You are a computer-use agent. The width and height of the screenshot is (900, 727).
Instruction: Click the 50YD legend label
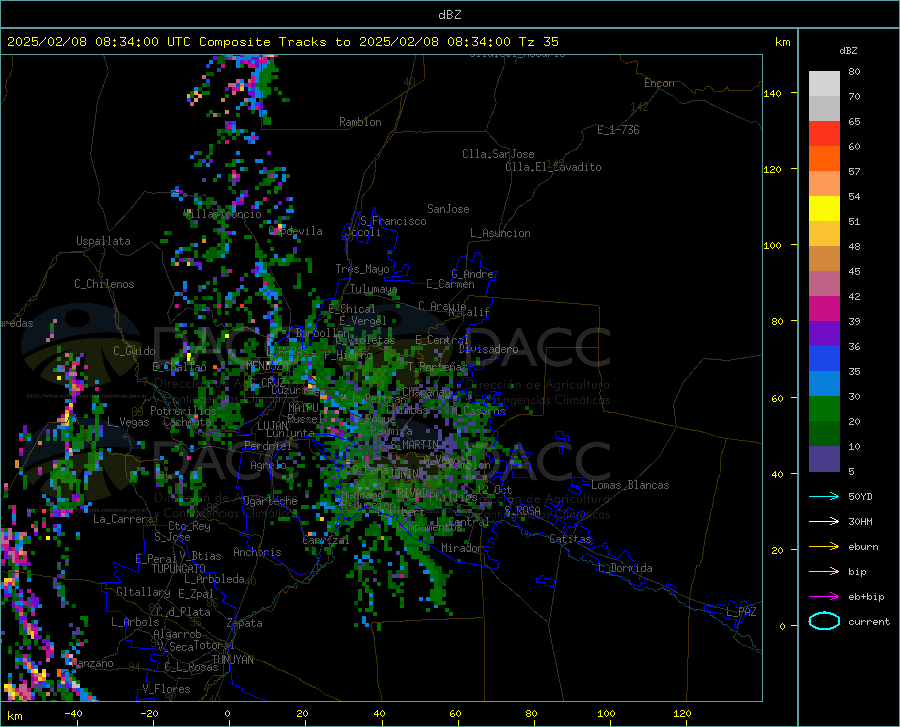(x=860, y=496)
